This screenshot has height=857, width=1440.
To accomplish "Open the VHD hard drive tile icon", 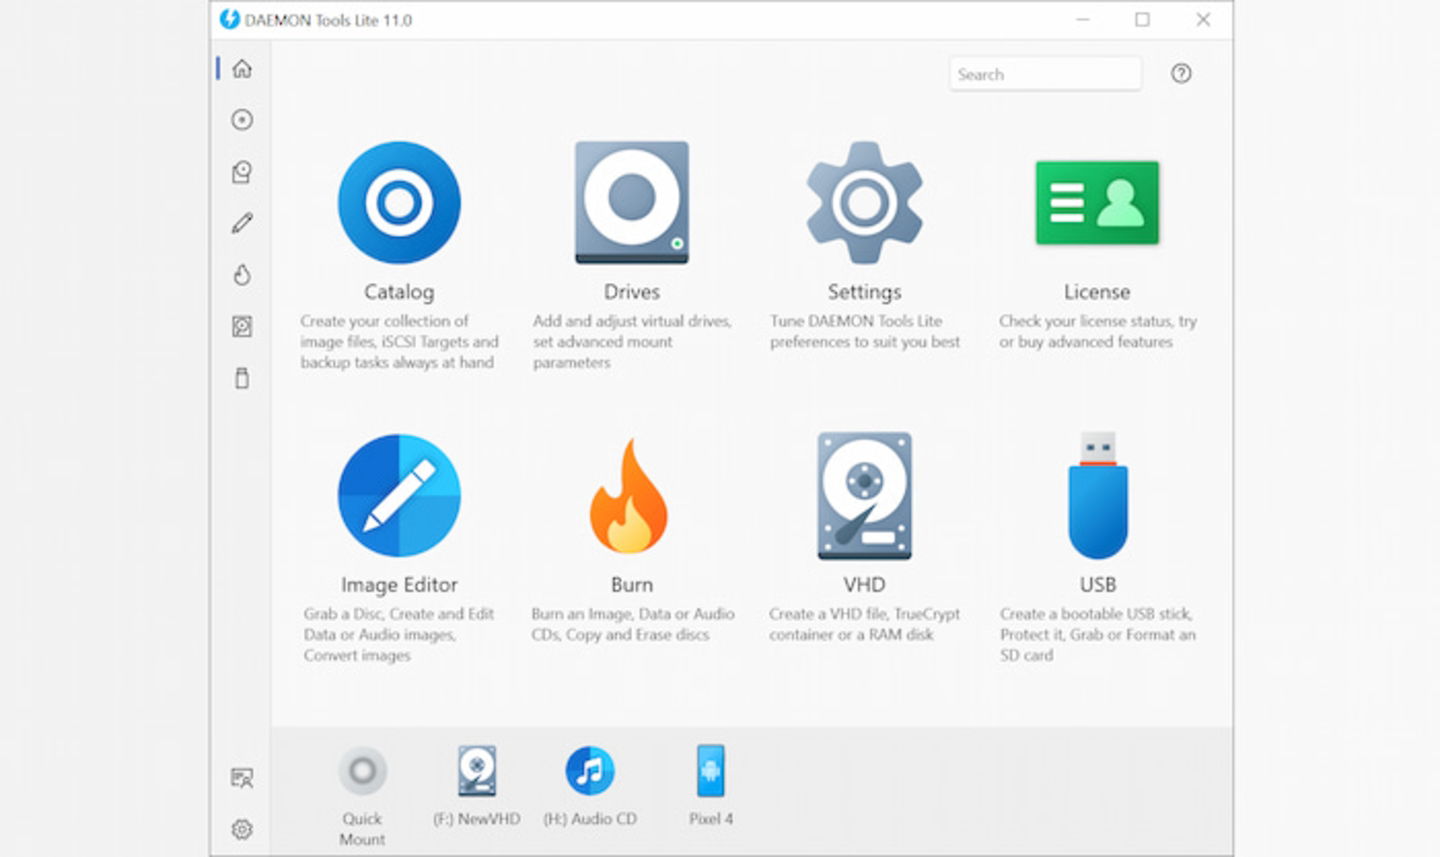I will point(864,496).
